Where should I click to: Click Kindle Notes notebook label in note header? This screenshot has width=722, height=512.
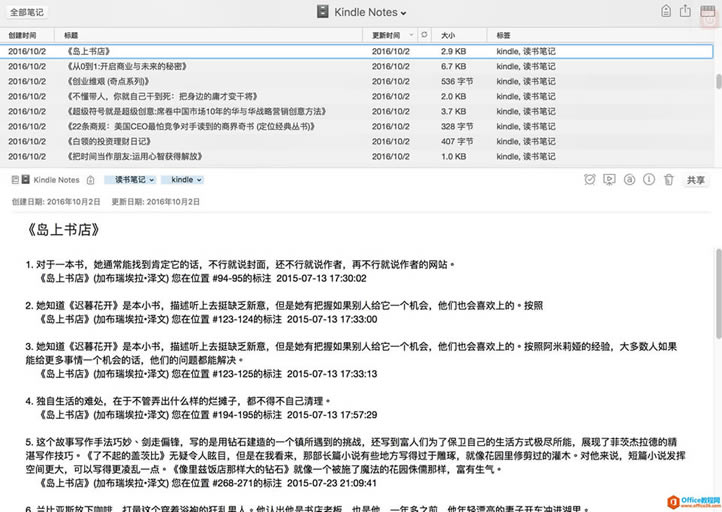(56, 180)
